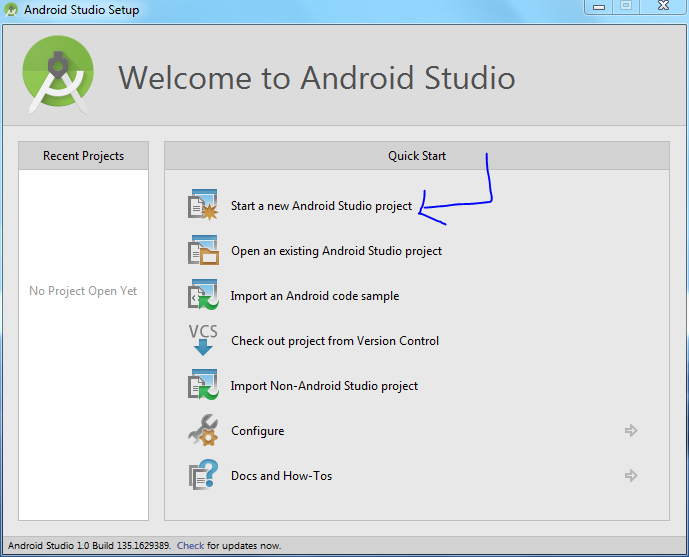Choose Check out project from Version Control
Viewport: 689px width, 557px height.
[335, 341]
